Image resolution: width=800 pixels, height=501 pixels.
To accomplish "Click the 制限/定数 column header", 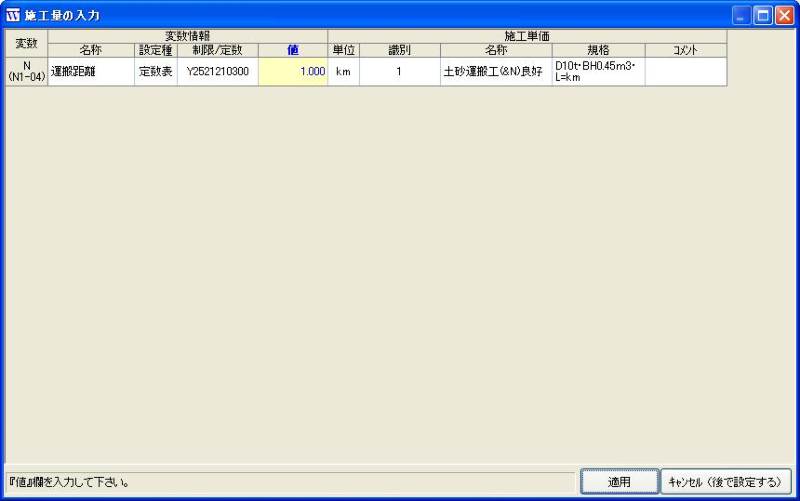I will click(x=217, y=50).
